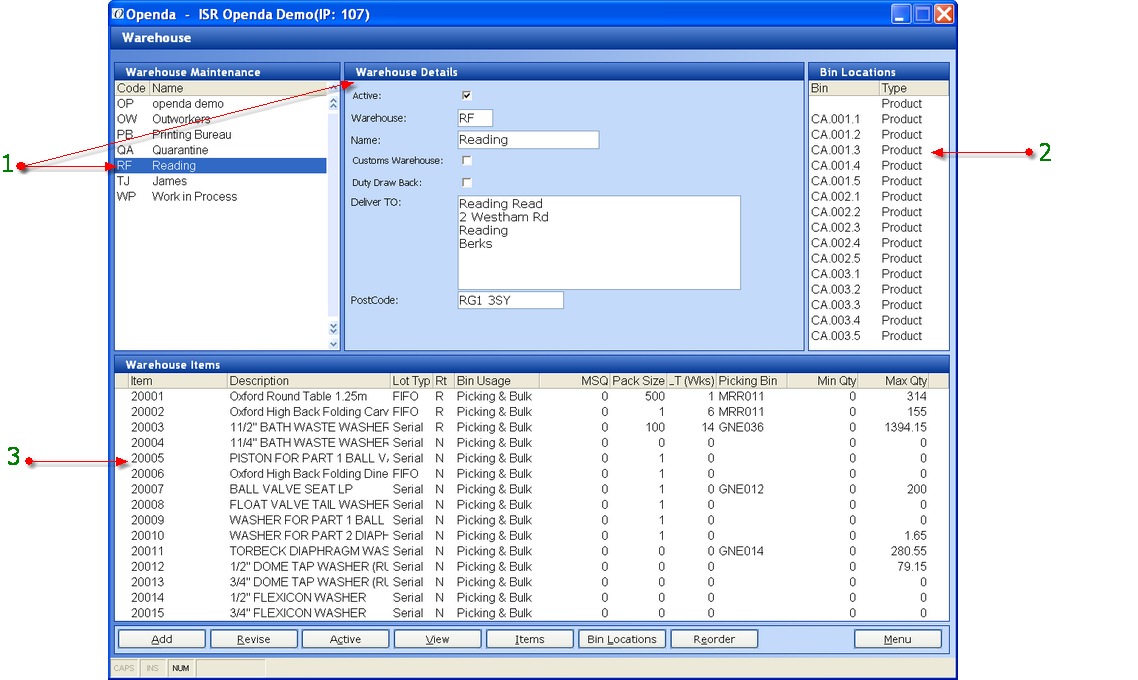Click the Bin Usage column header
Viewport: 1138px width, 680px height.
coord(497,380)
